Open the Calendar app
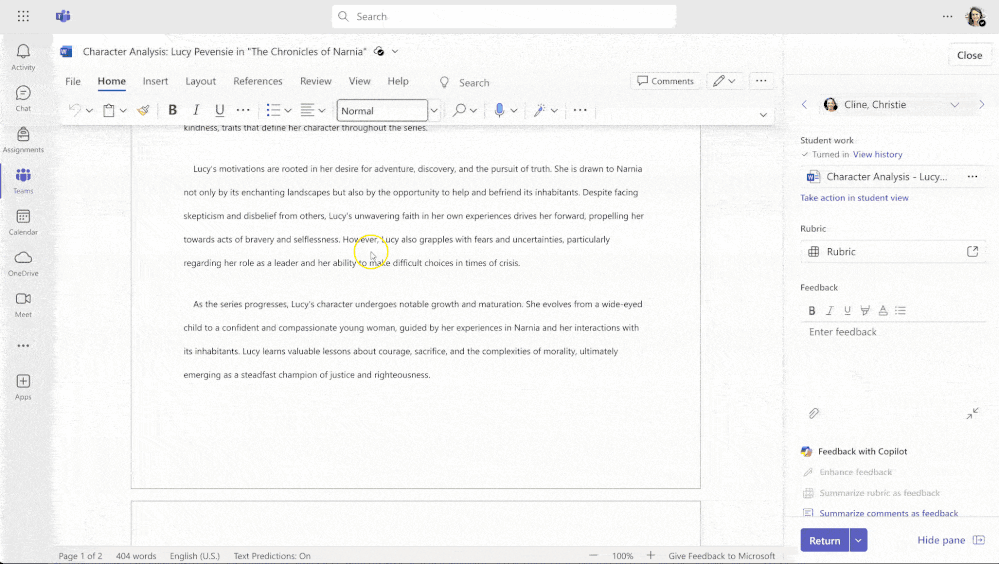999x564 pixels. [x=23, y=222]
